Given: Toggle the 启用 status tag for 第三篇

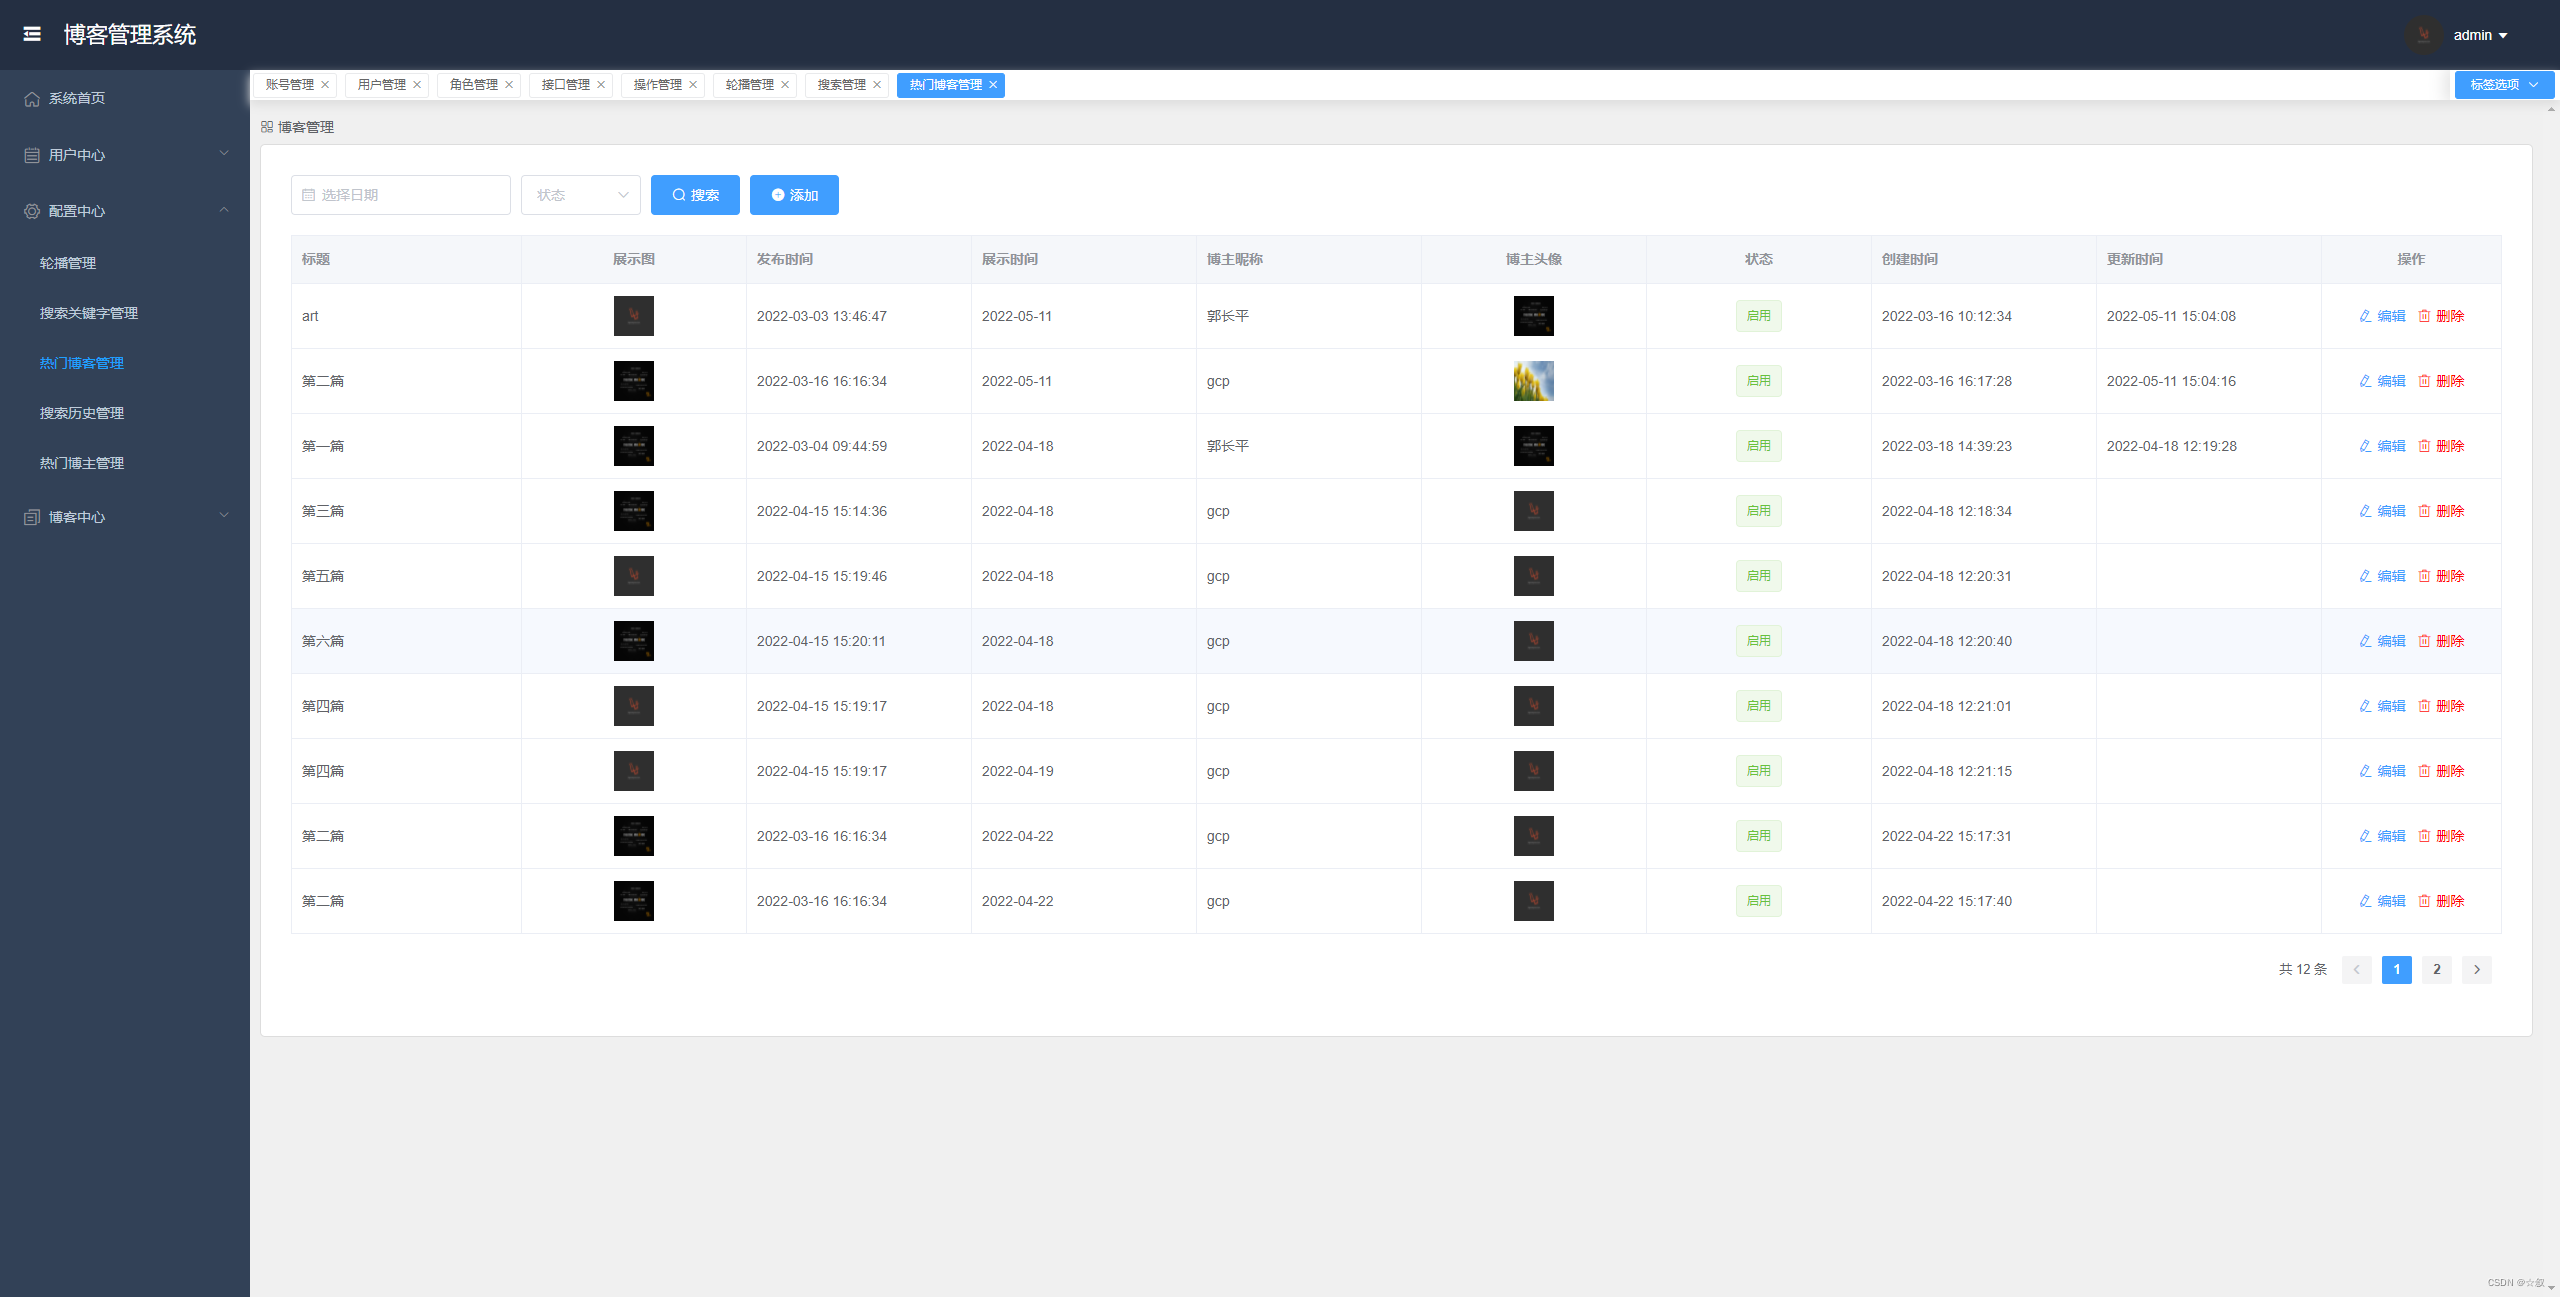Looking at the screenshot, I should (1758, 511).
